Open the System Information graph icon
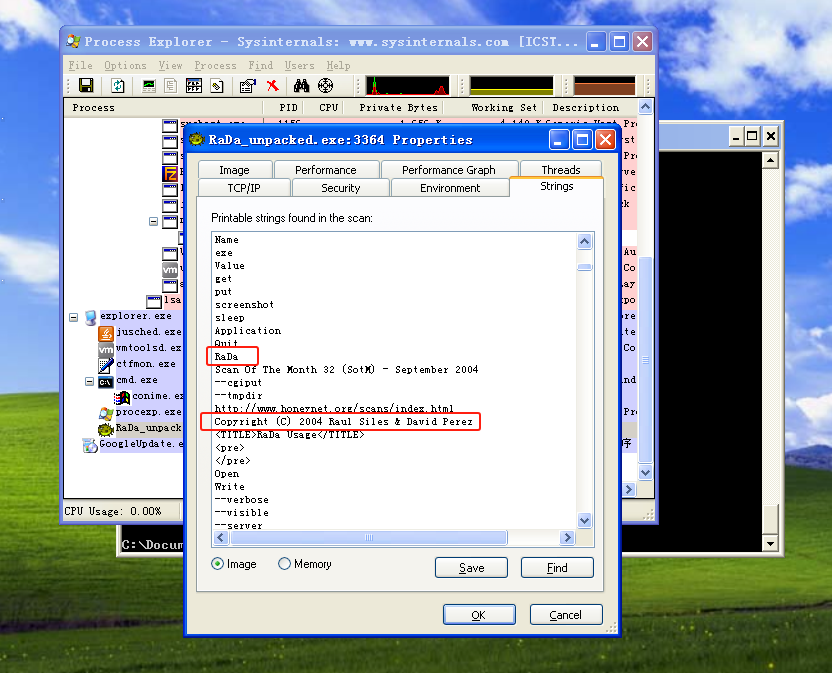832x673 pixels. click(149, 85)
